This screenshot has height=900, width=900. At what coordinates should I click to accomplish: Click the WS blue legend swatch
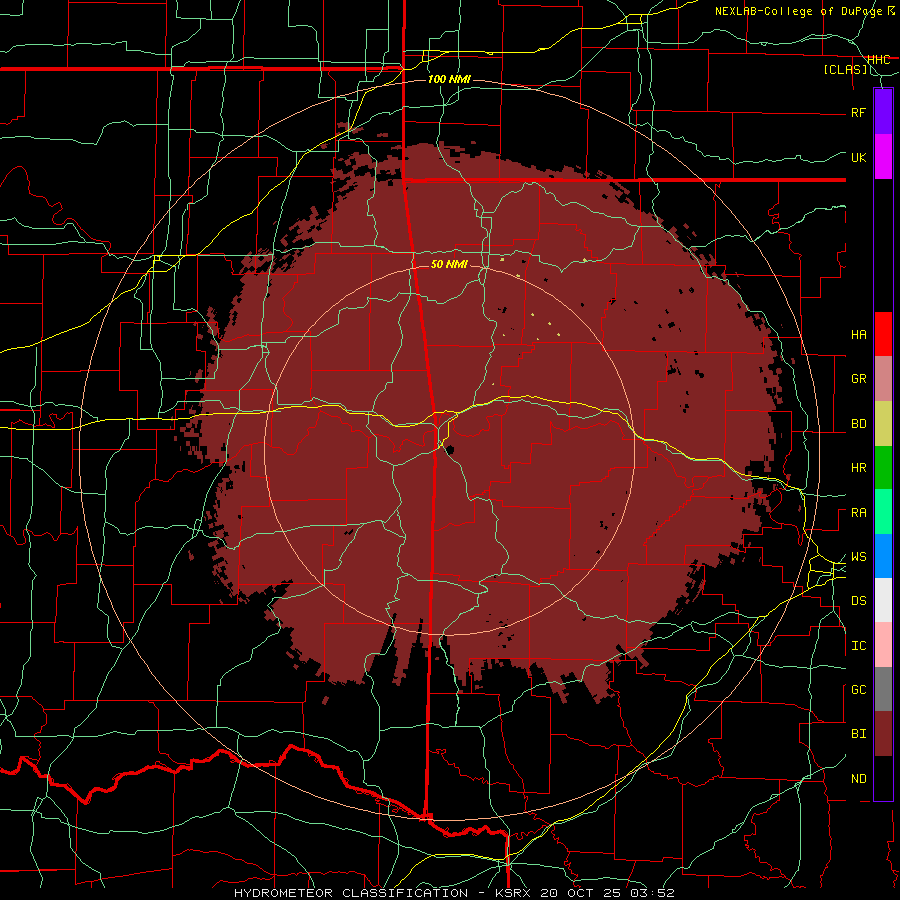pyautogui.click(x=883, y=556)
